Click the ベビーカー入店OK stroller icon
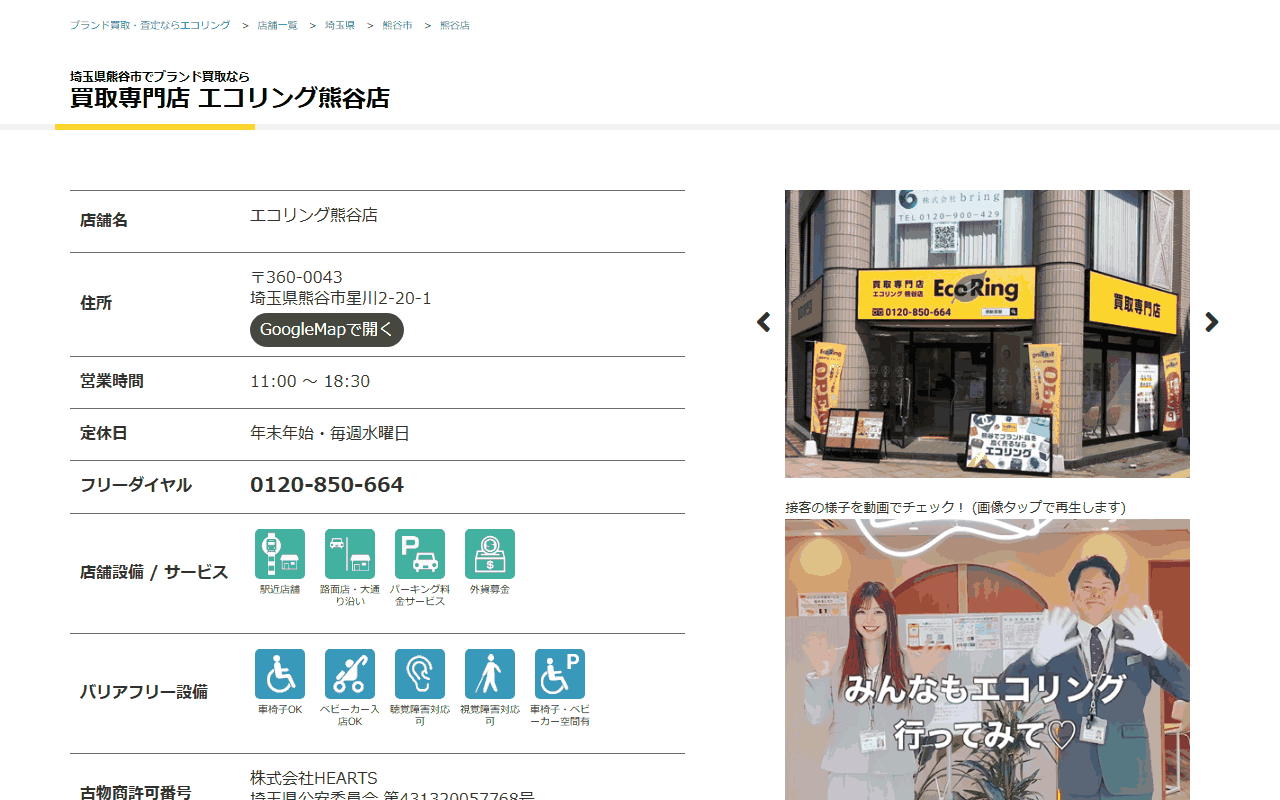Image resolution: width=1280 pixels, height=800 pixels. coord(350,674)
